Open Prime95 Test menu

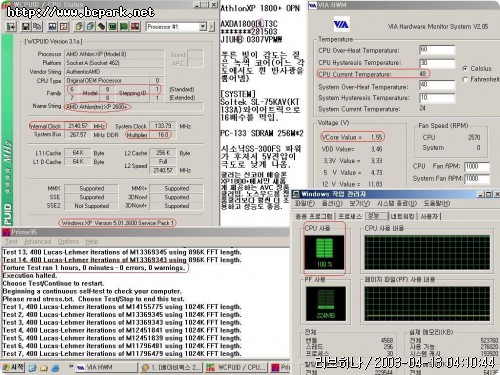(11, 241)
